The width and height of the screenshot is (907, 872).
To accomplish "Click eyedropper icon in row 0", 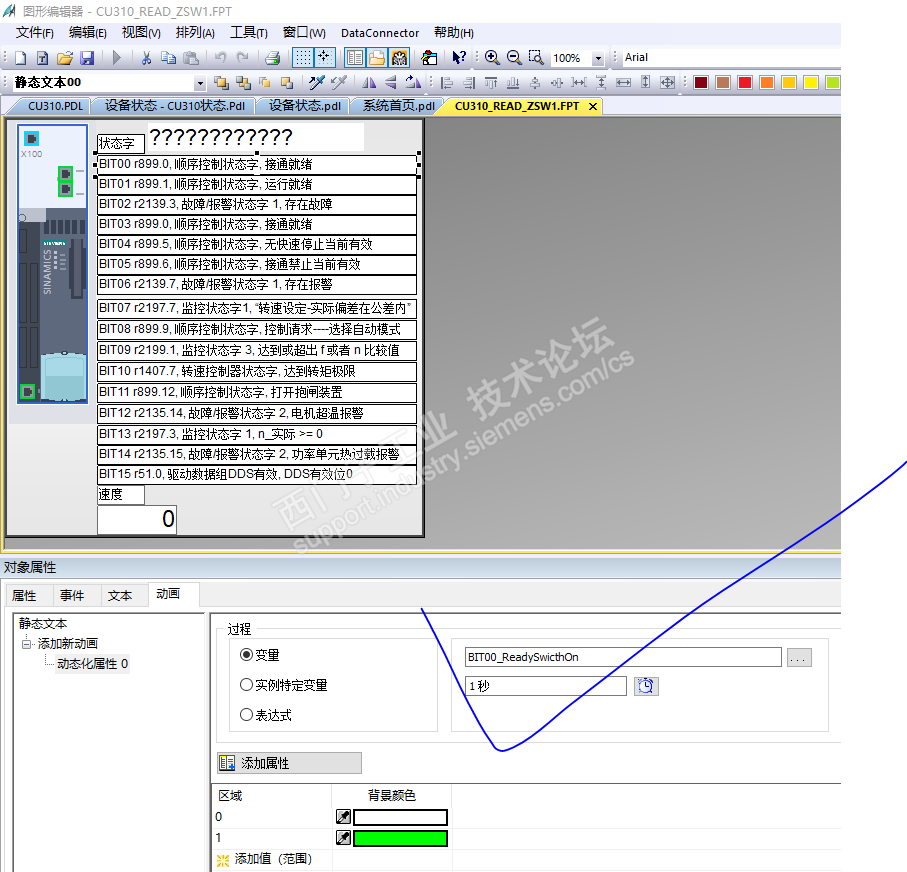I will coord(343,817).
